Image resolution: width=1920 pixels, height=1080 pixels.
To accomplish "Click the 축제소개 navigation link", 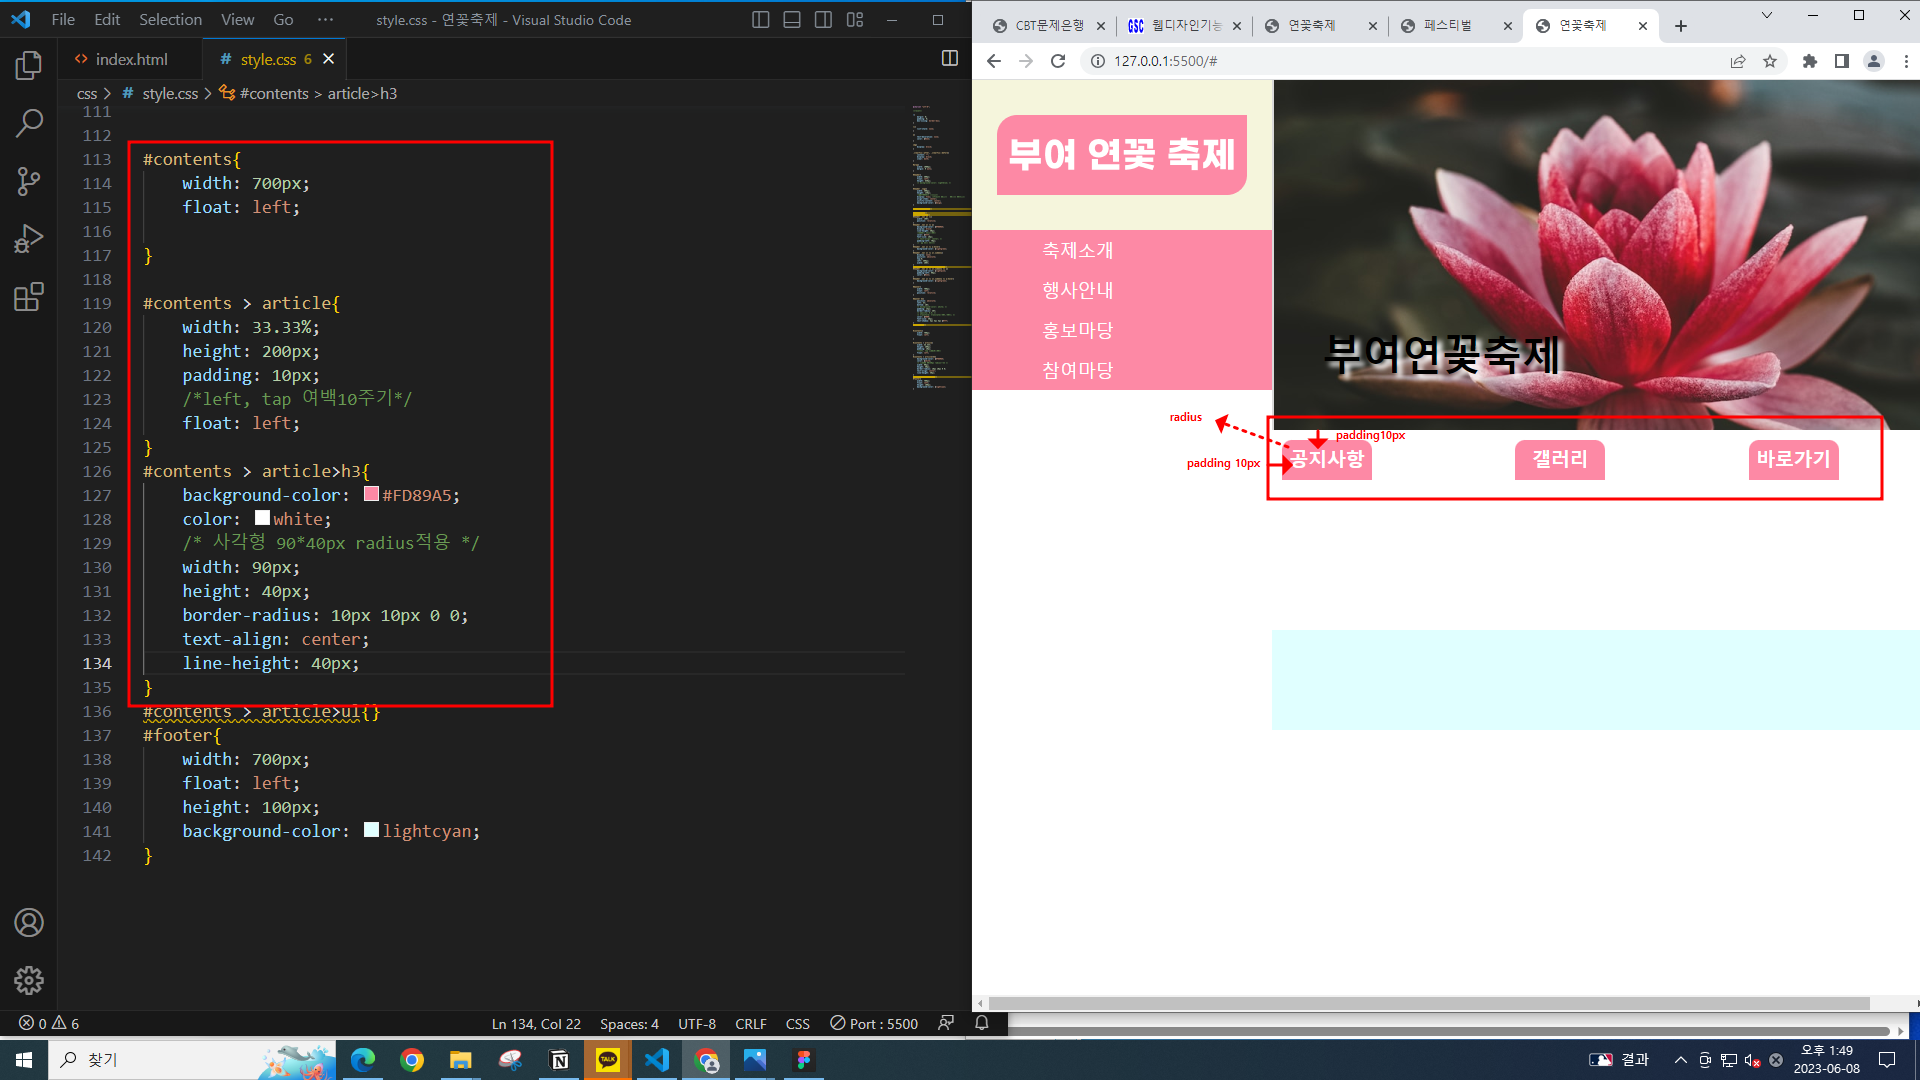I will click(x=1077, y=250).
